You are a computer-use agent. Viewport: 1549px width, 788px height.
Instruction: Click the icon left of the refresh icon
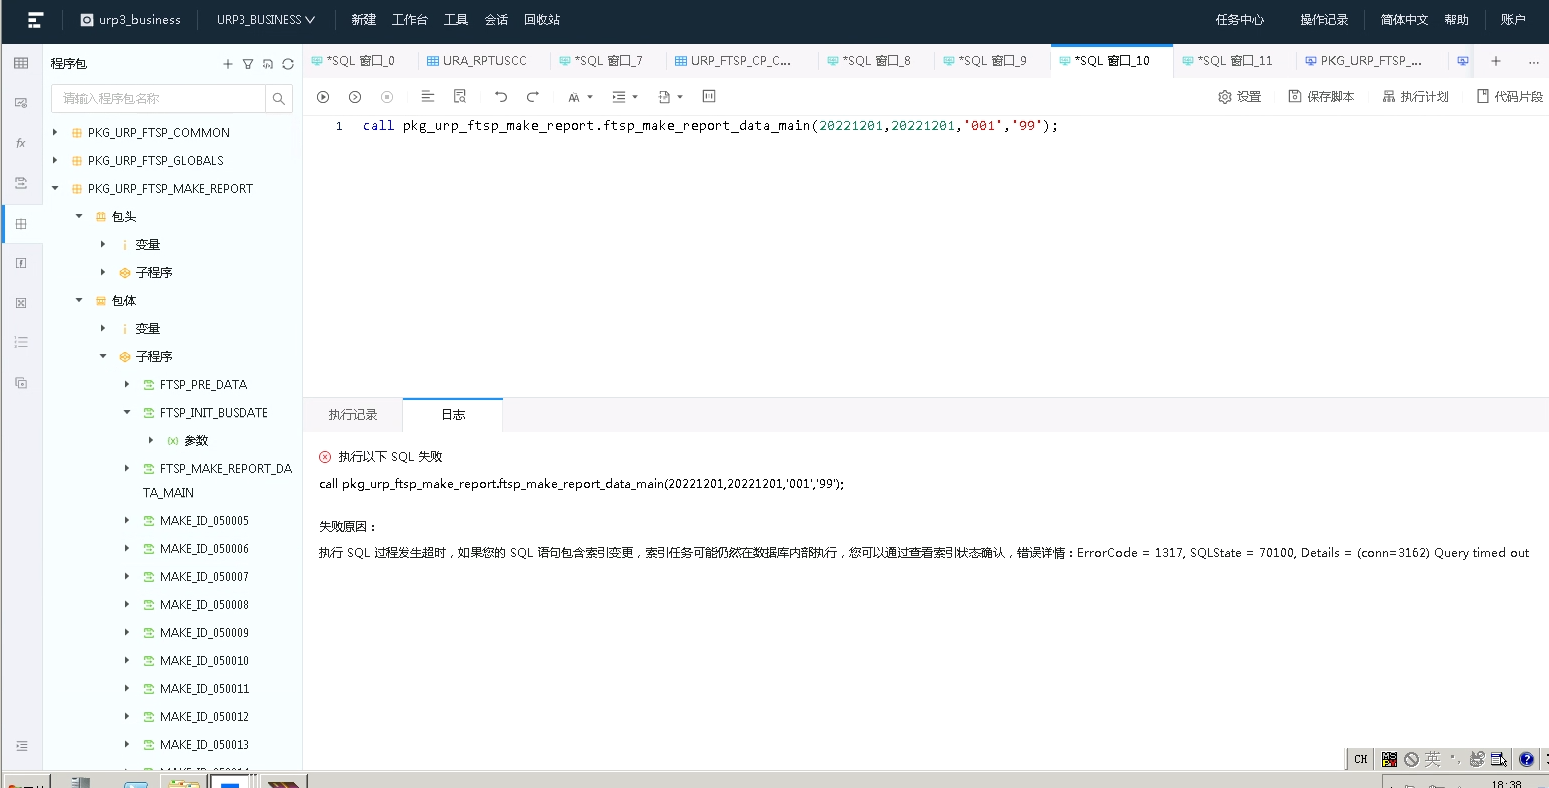268,64
